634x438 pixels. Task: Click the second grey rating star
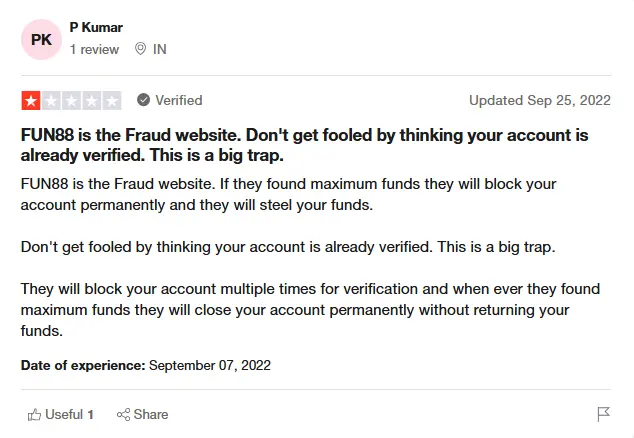(51, 100)
